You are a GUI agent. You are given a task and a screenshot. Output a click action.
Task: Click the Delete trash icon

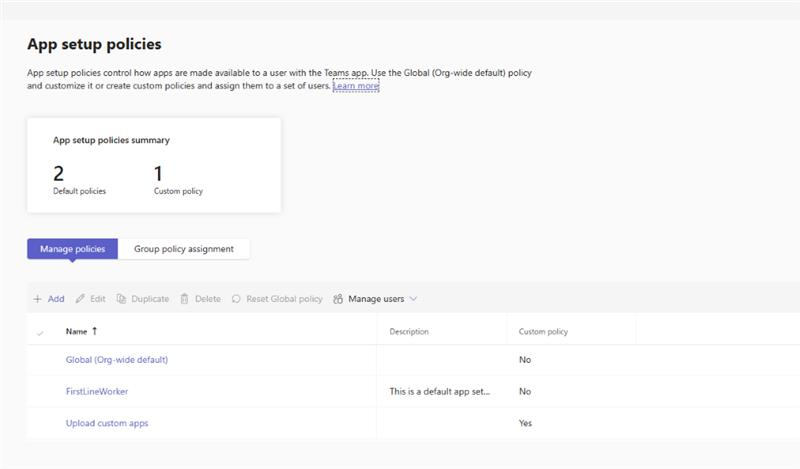pyautogui.click(x=184, y=299)
